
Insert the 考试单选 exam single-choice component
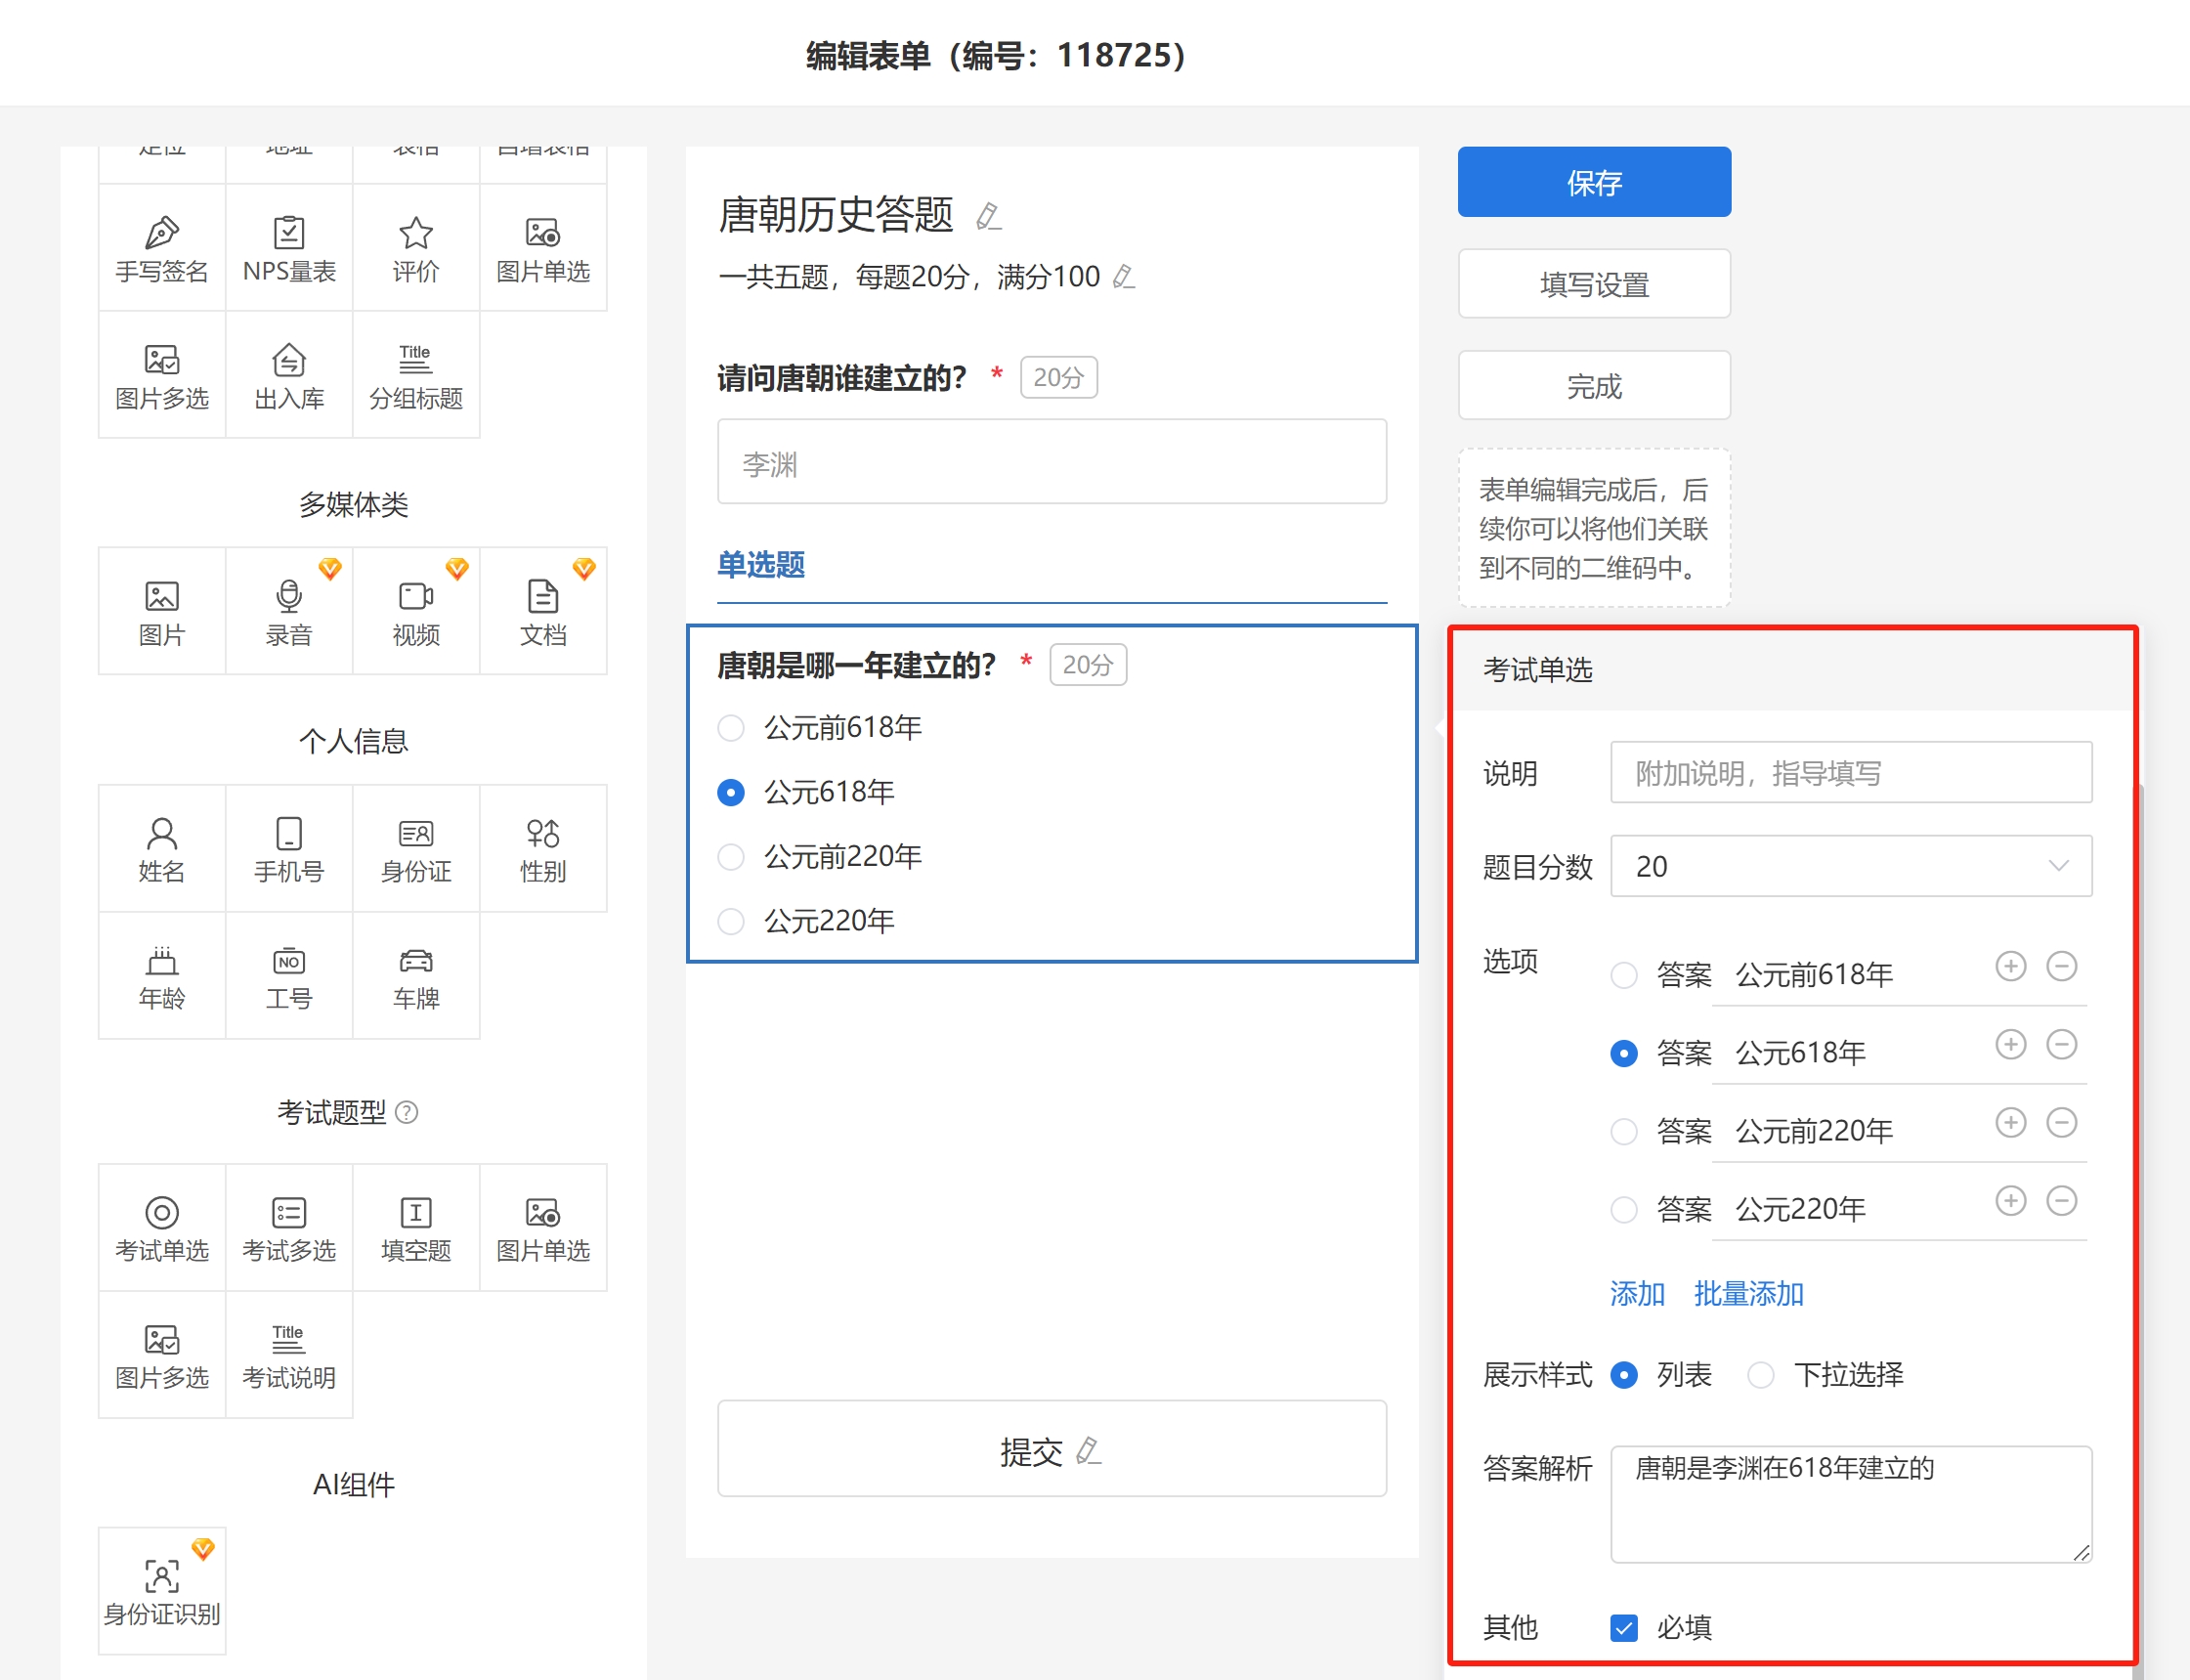(162, 1228)
